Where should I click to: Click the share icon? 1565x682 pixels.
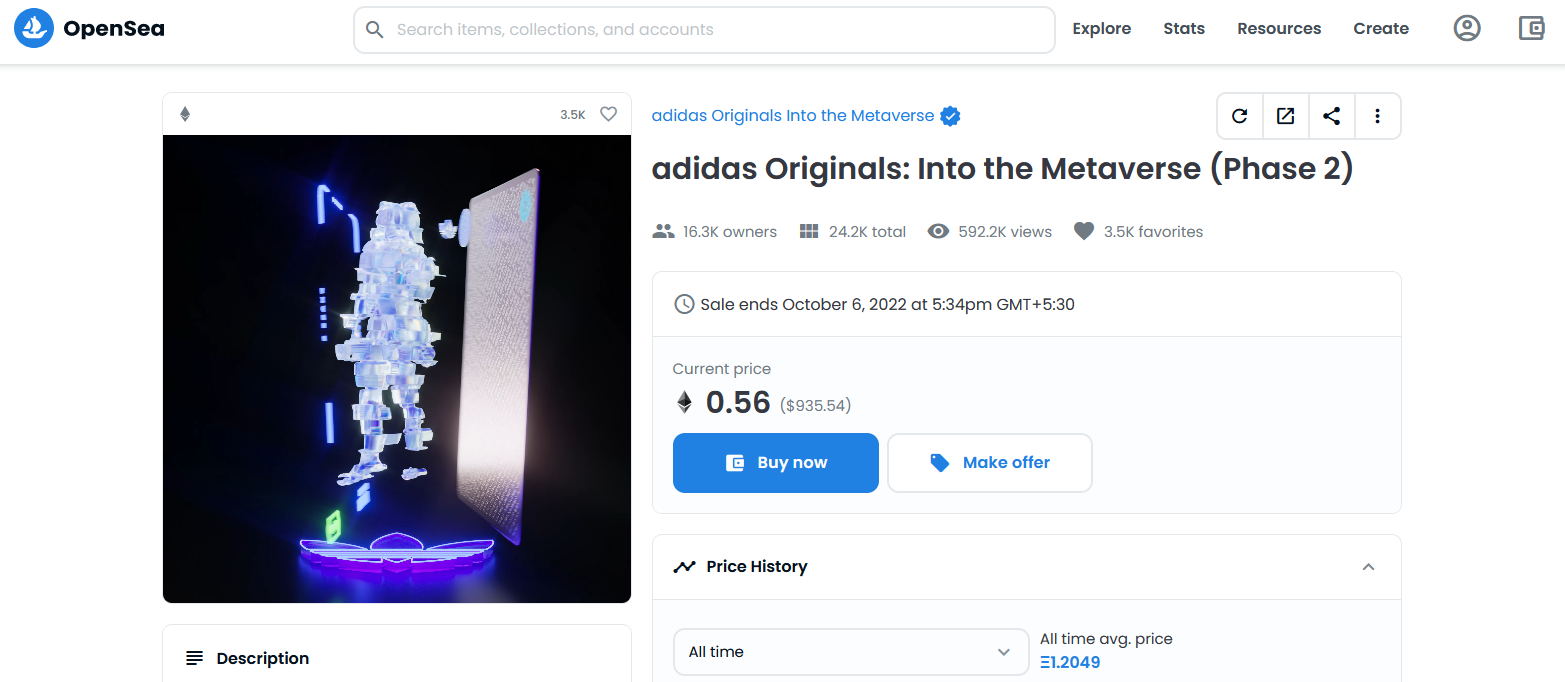click(1332, 116)
